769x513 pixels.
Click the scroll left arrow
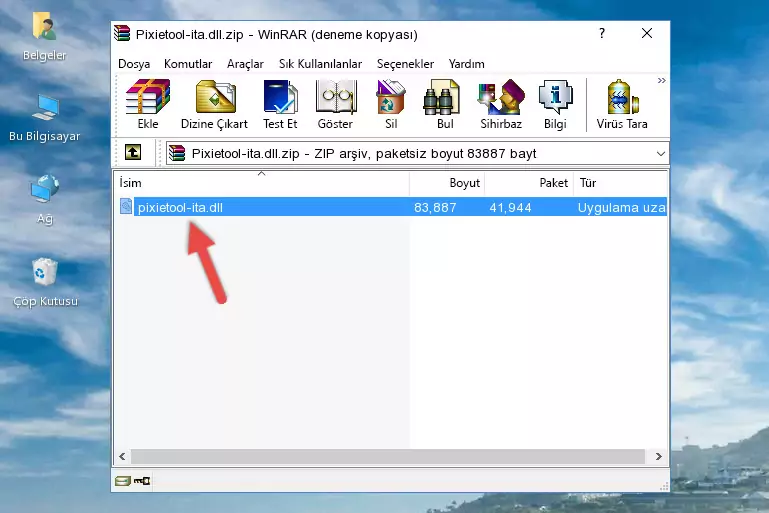coord(122,457)
